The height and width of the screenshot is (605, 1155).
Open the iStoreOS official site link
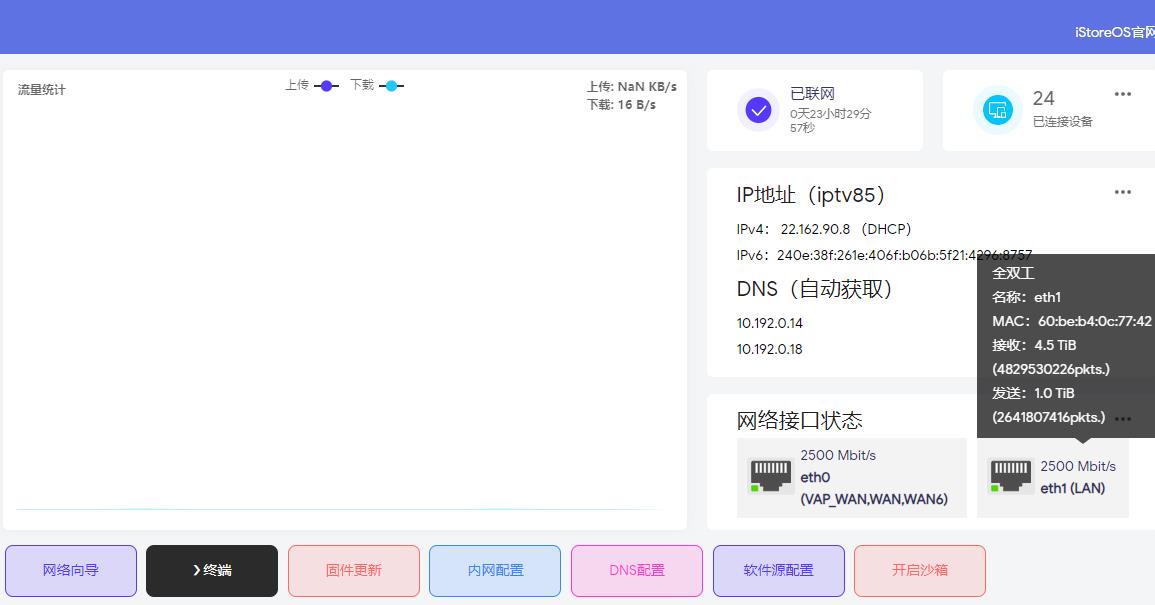pyautogui.click(x=1114, y=32)
